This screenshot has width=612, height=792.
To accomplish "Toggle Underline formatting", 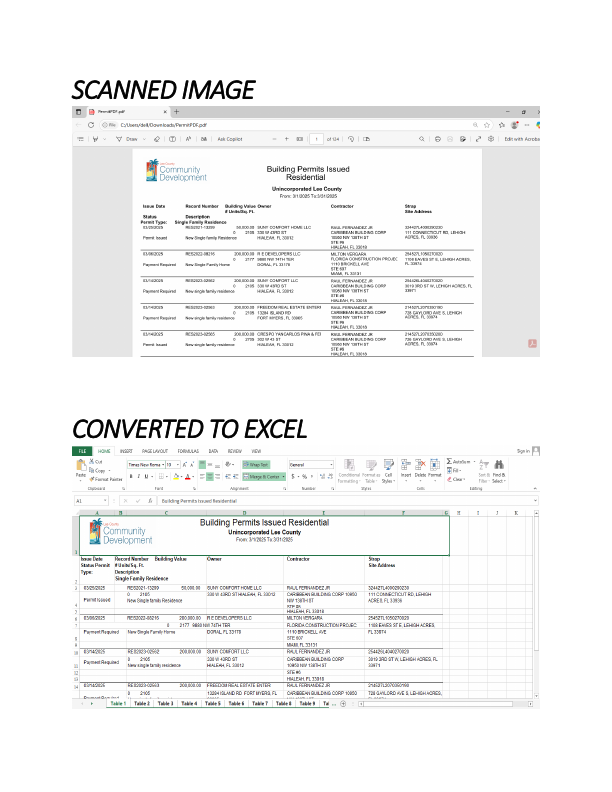I will tap(146, 476).
